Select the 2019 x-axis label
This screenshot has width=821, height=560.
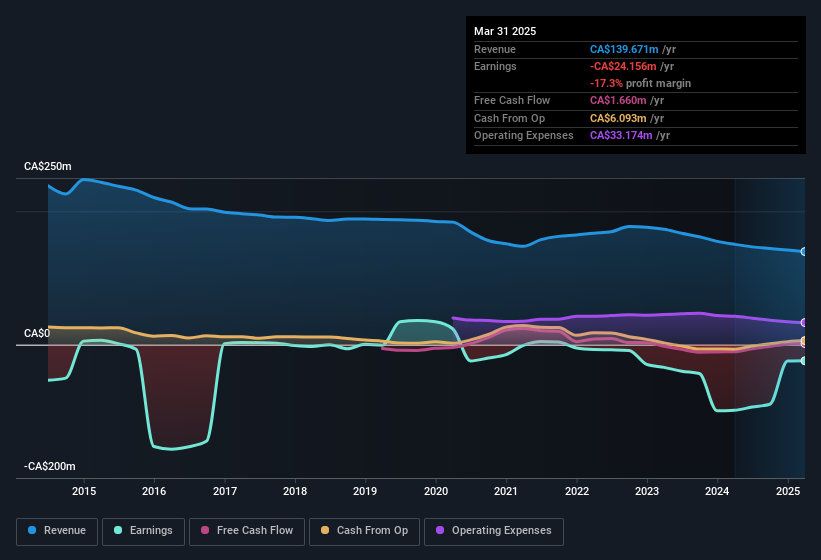(365, 491)
